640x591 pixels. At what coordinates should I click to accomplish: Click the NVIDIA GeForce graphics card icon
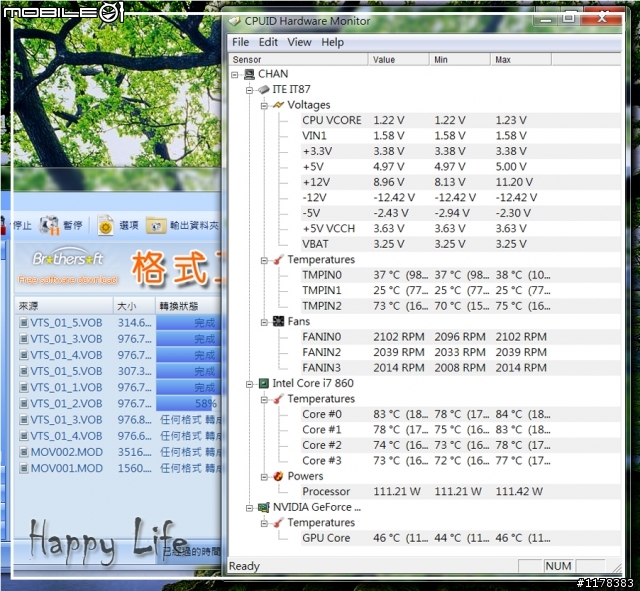point(264,507)
